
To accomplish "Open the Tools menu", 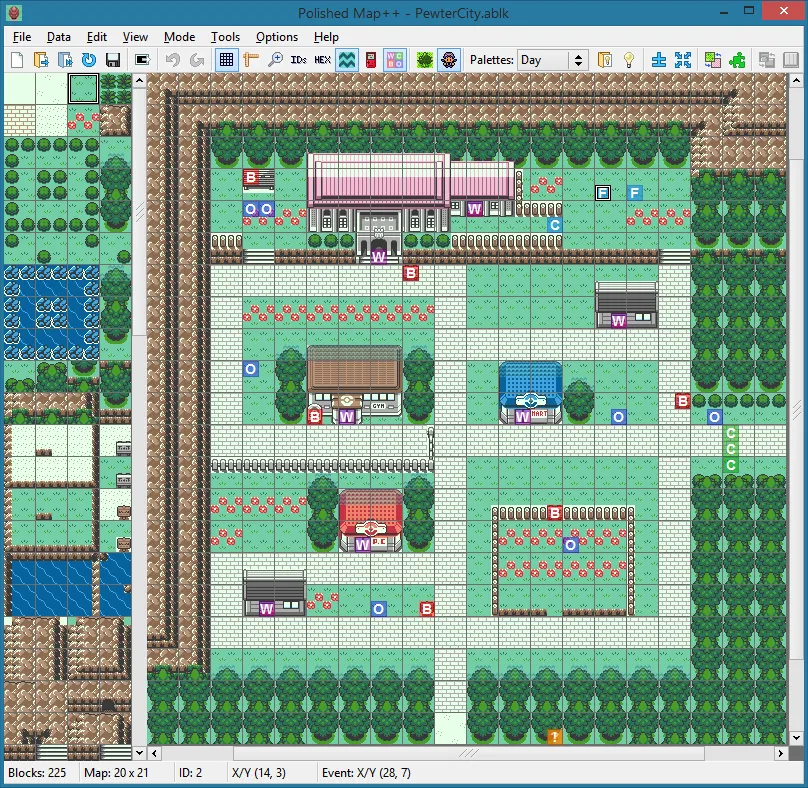I will tap(225, 37).
